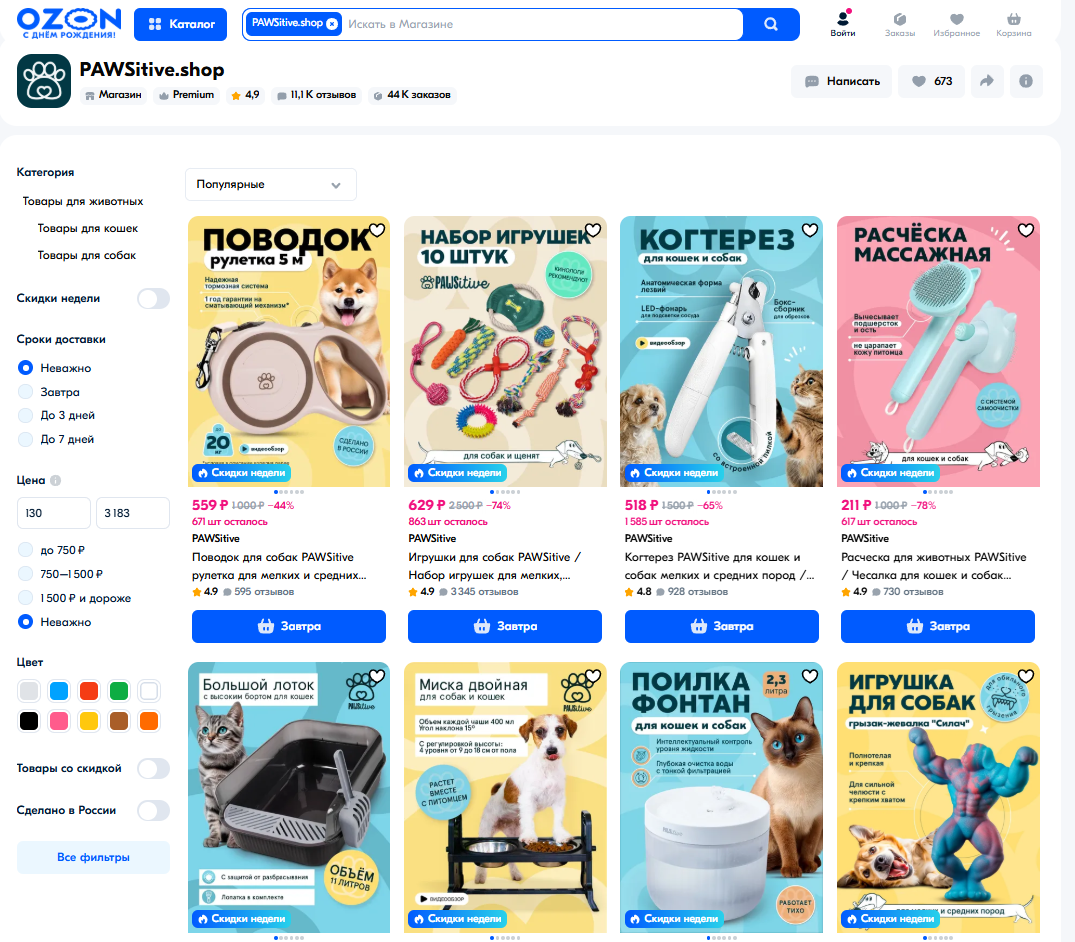Remove PAWSitive.shop search chip with X
This screenshot has height=942, width=1075.
[x=332, y=23]
